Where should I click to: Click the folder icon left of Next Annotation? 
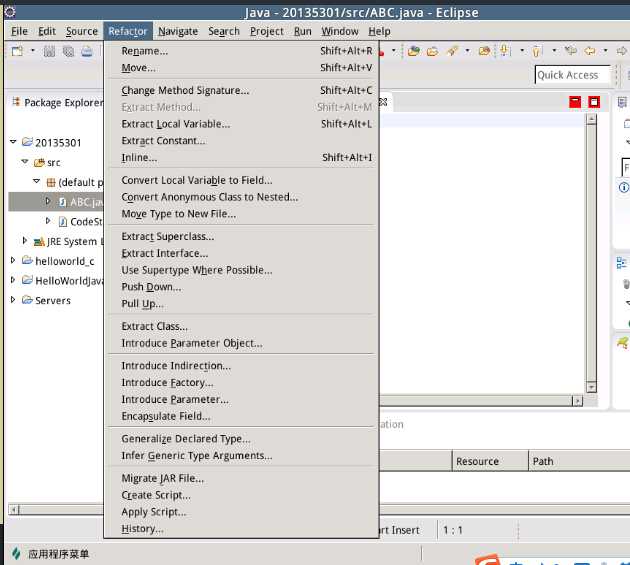click(485, 51)
